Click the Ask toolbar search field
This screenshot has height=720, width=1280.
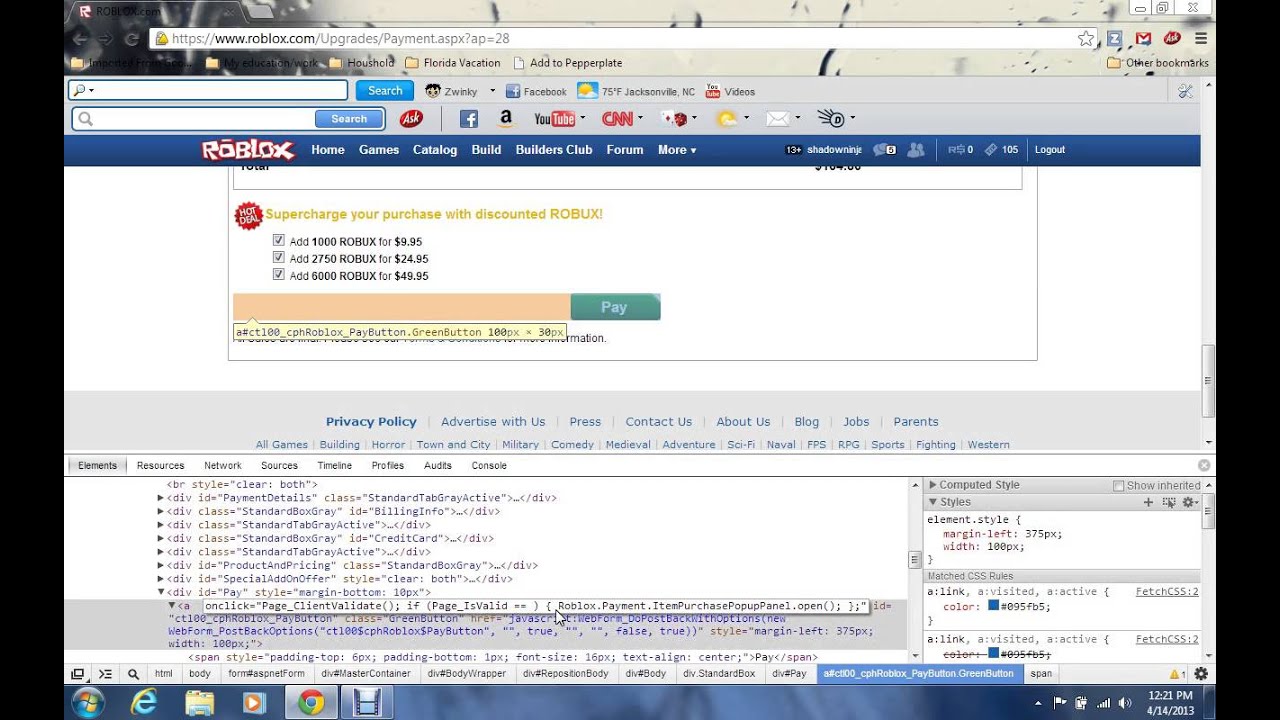coord(195,119)
